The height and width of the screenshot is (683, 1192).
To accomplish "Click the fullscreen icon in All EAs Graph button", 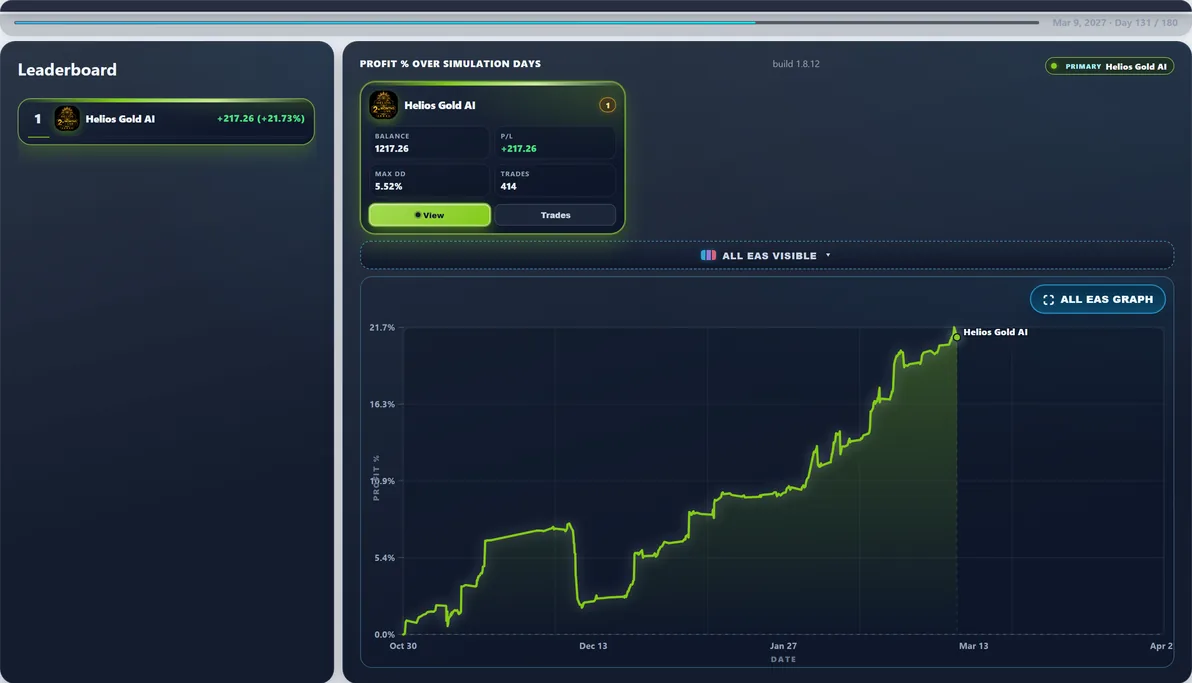I will coord(1048,300).
